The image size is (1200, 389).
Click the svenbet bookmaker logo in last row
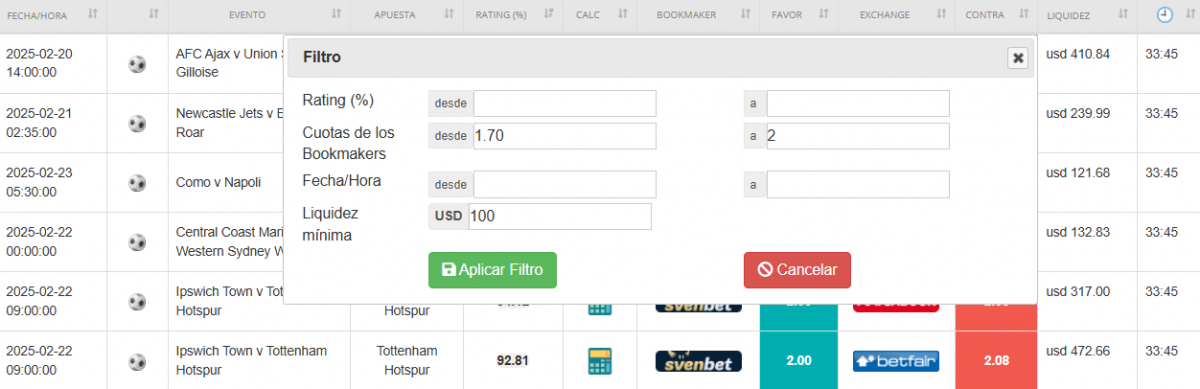tap(698, 361)
